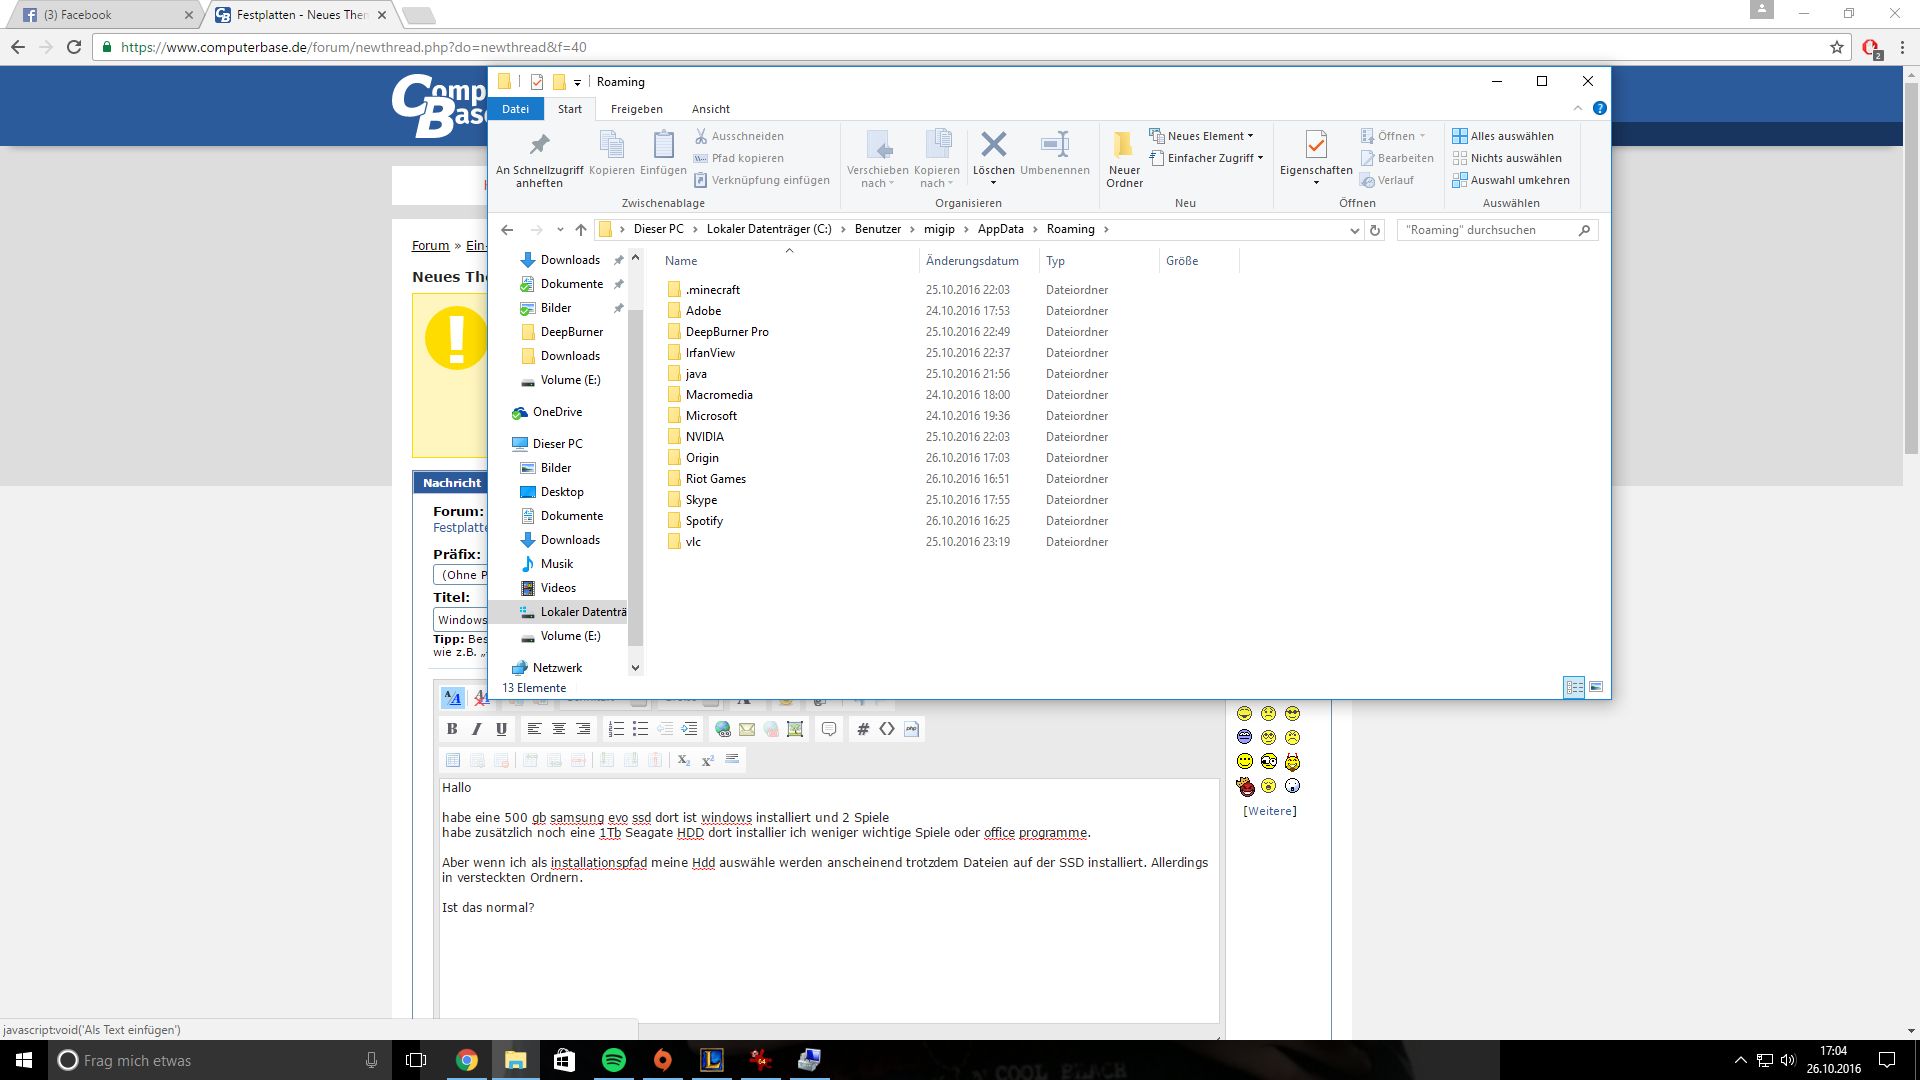Click the PHP tag icon in the forum editor
This screenshot has height=1080, width=1920.
click(911, 729)
